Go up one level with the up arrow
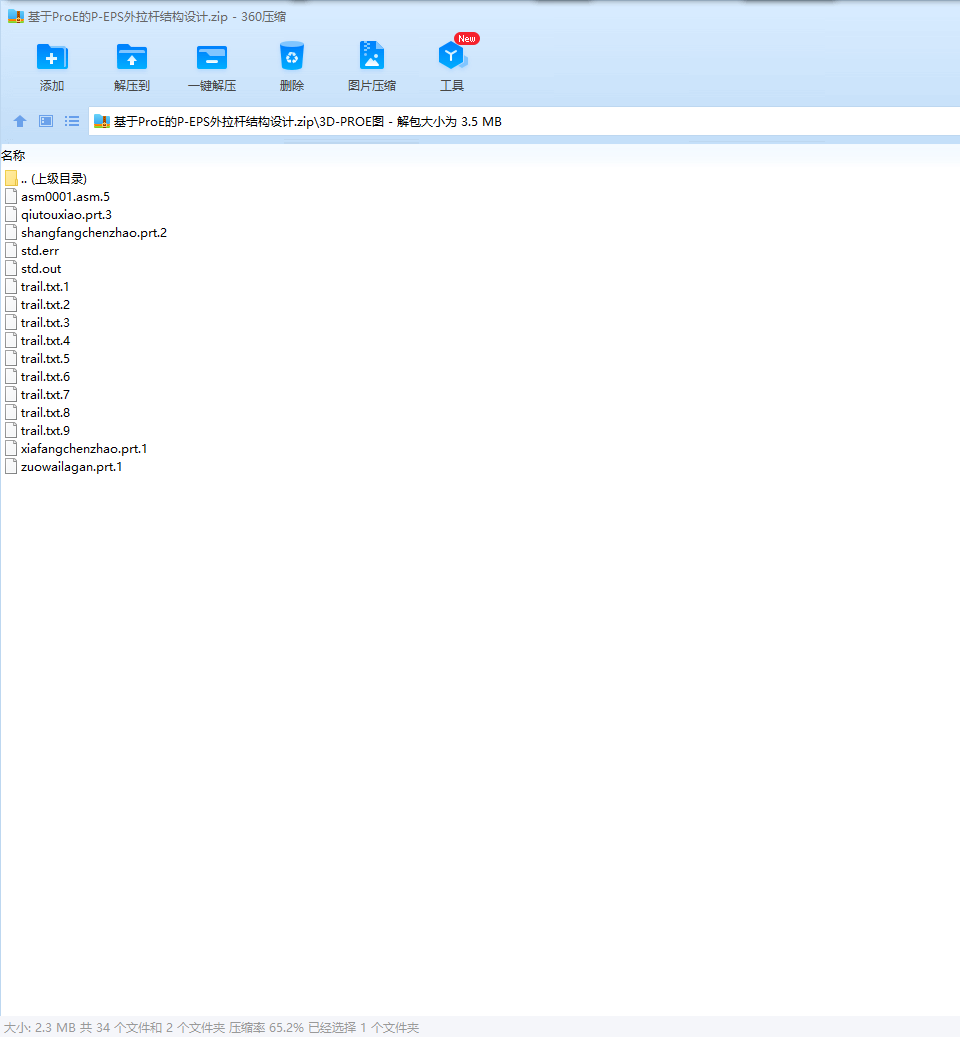 pos(20,121)
